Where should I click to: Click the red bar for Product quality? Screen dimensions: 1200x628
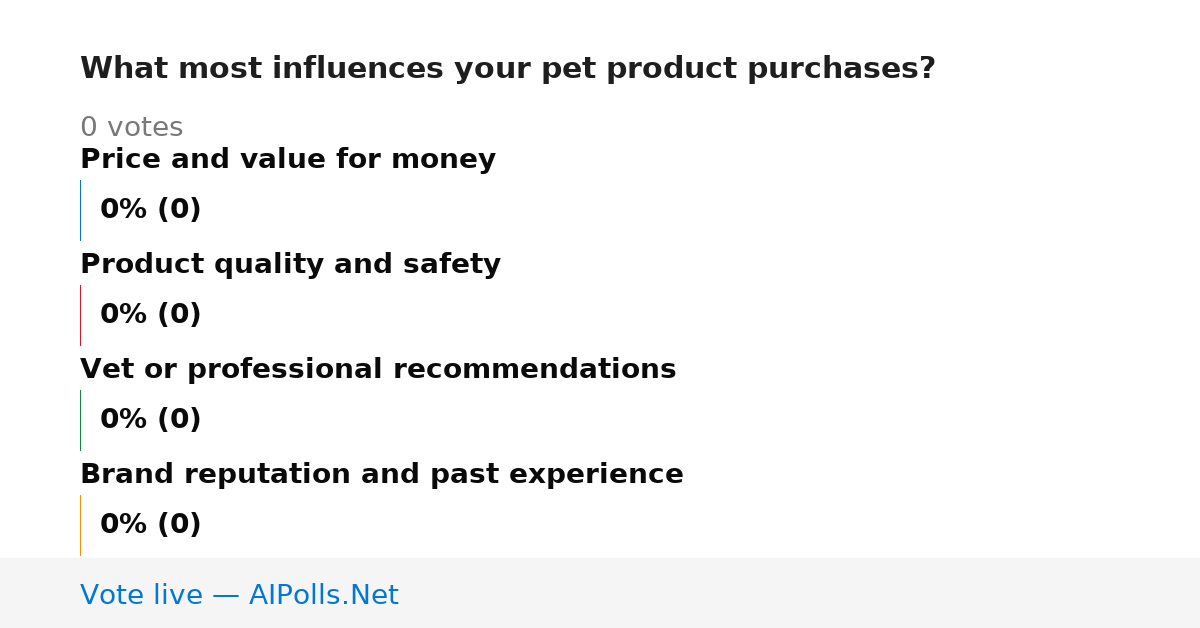point(80,315)
